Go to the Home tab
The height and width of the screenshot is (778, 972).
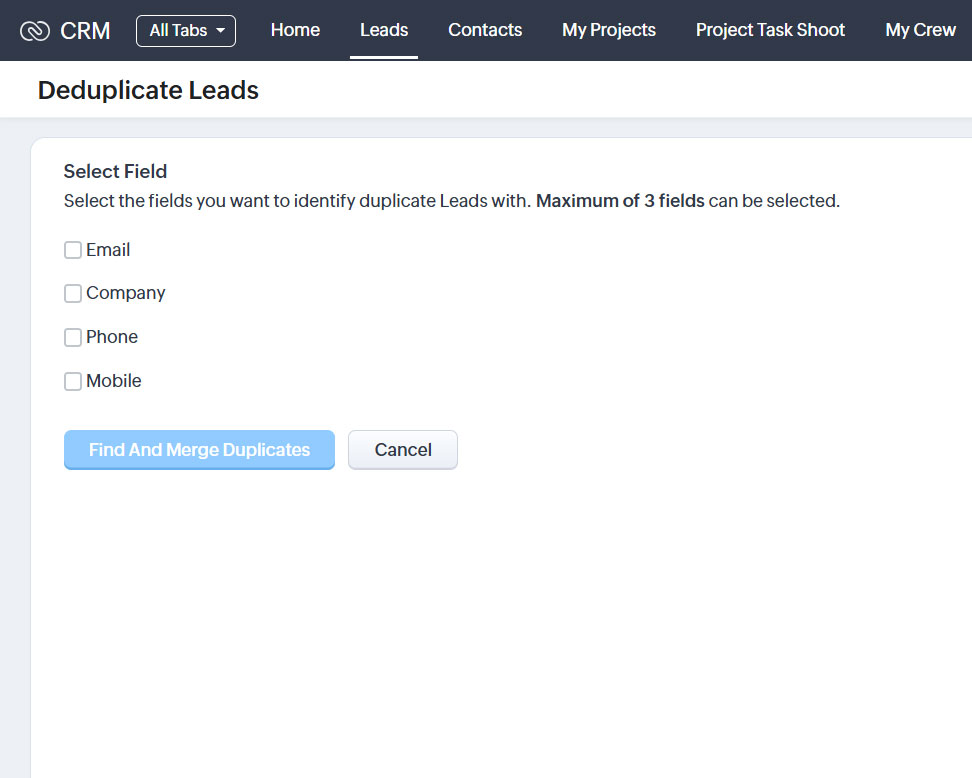coord(295,30)
